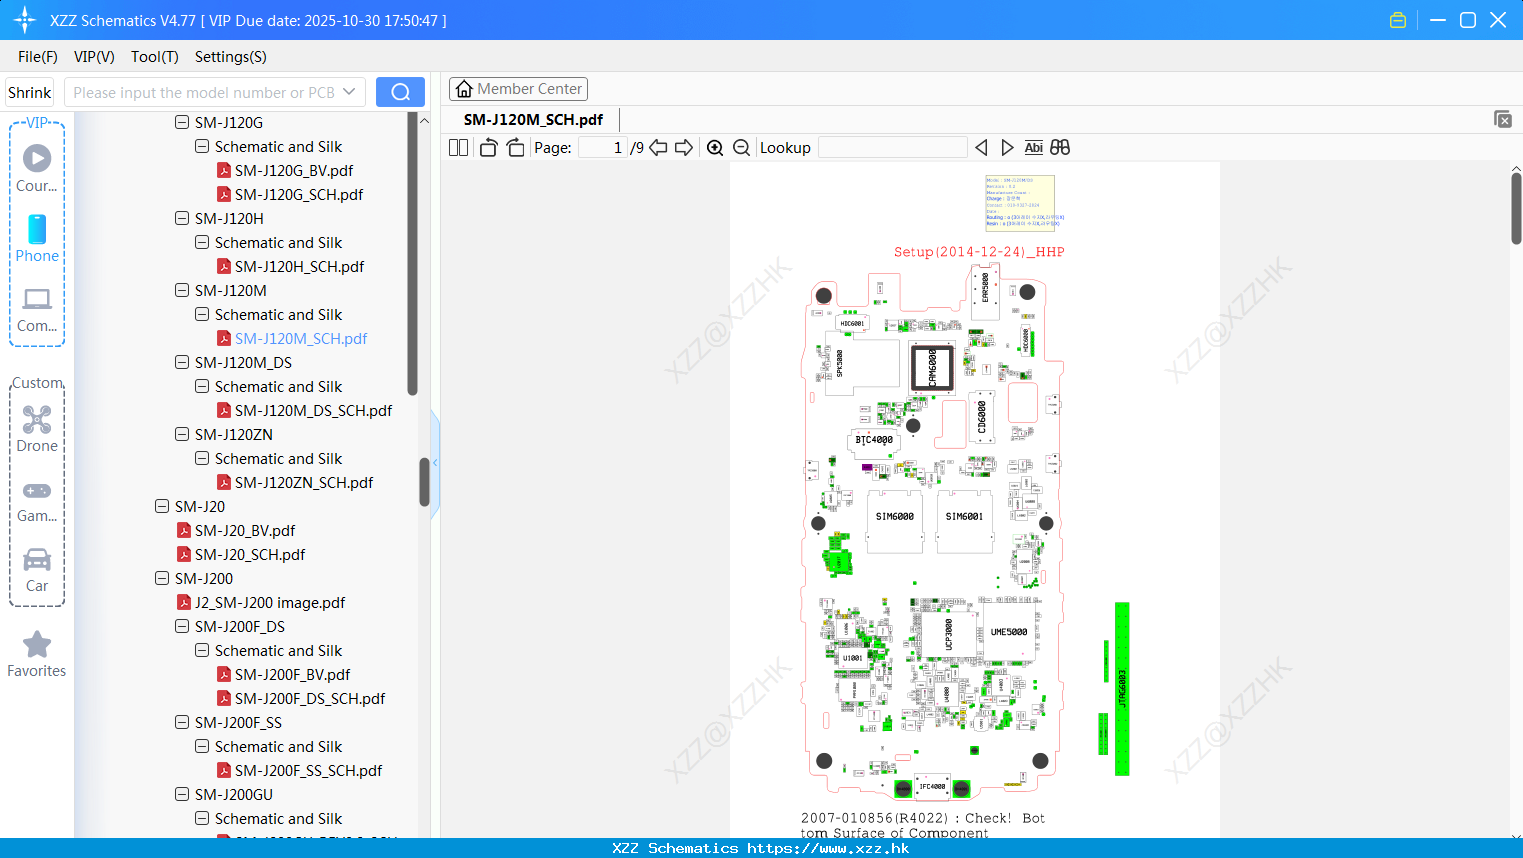Open the Phone category in sidebar
1523x858 pixels.
pyautogui.click(x=37, y=238)
